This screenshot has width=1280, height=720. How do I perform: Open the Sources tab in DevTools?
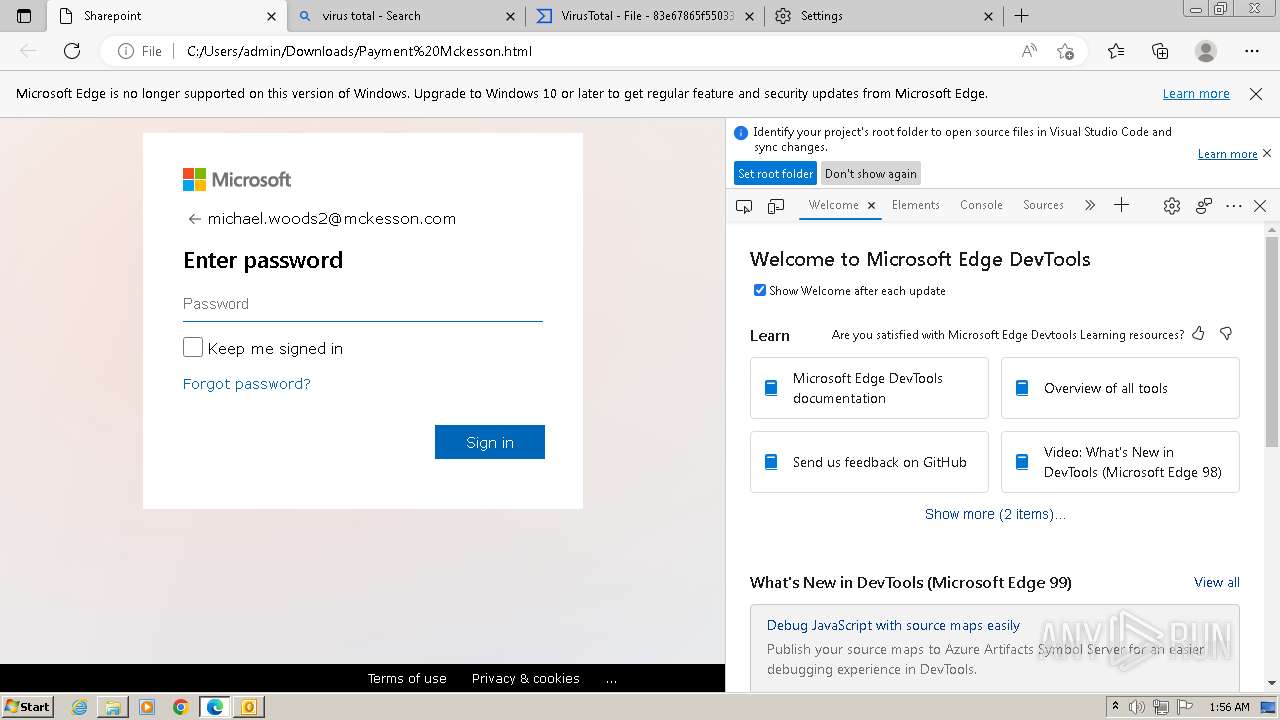(1043, 205)
